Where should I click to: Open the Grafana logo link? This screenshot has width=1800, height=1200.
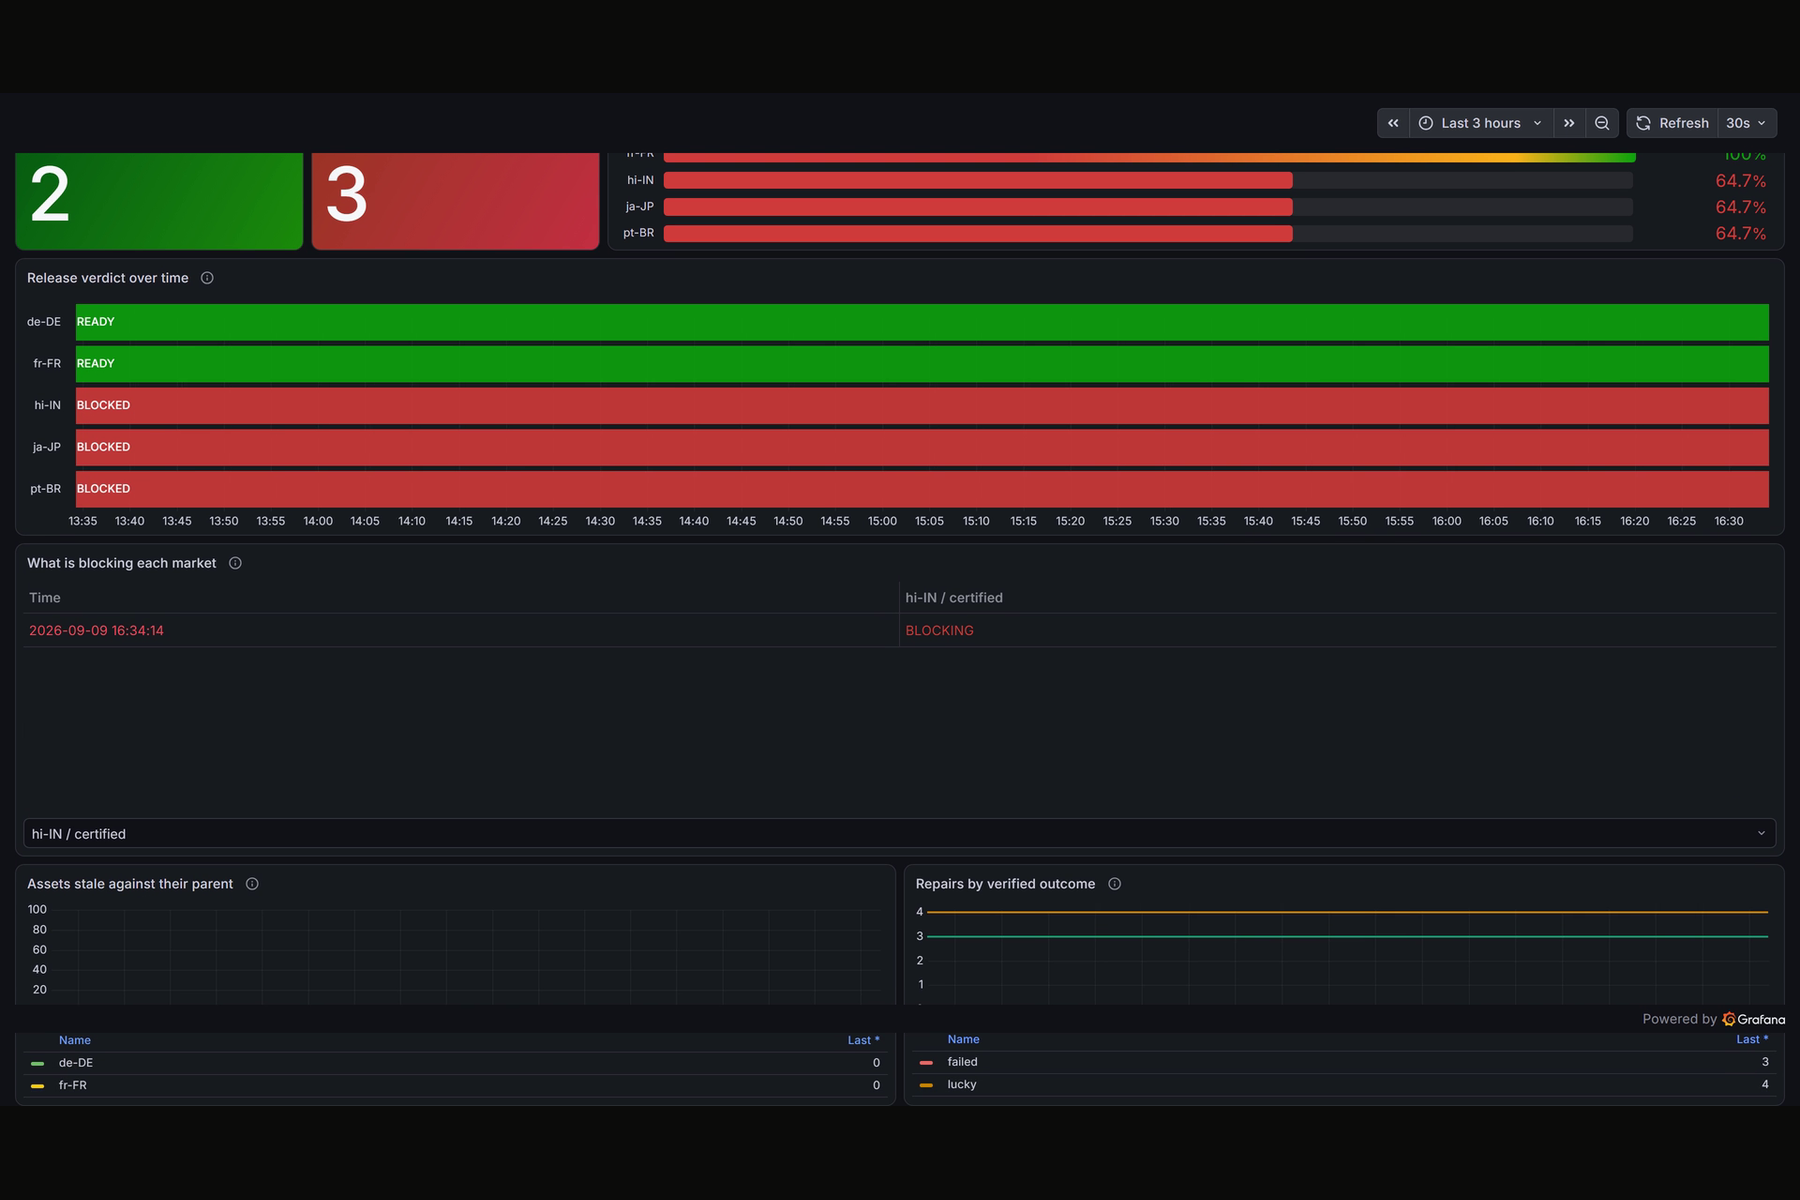click(1753, 1019)
